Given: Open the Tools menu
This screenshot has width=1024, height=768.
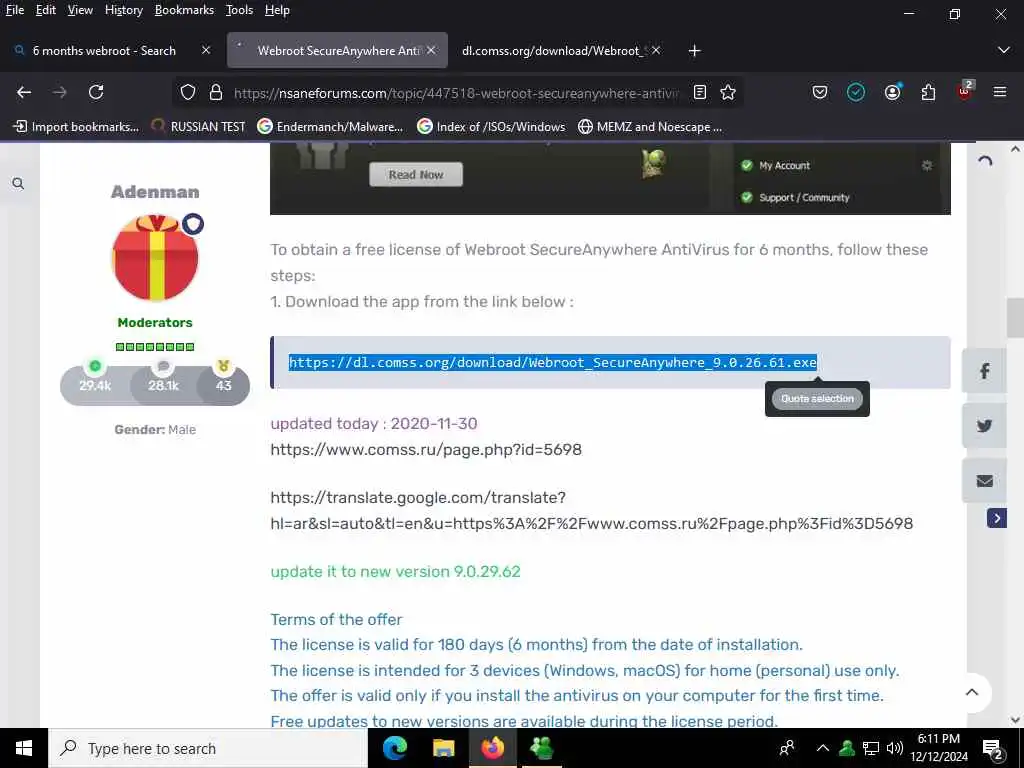Looking at the screenshot, I should coord(240,10).
